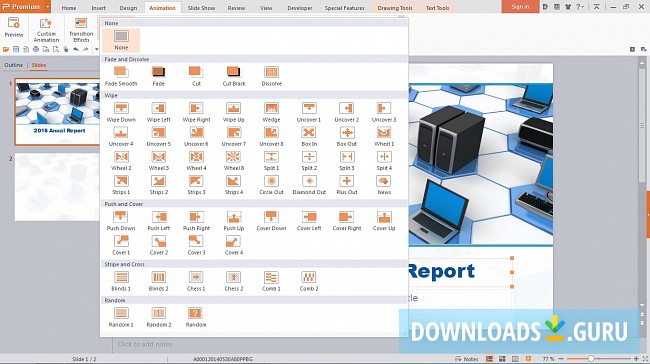The width and height of the screenshot is (650, 364).
Task: Click the notes area to add notes
Action: tap(145, 344)
